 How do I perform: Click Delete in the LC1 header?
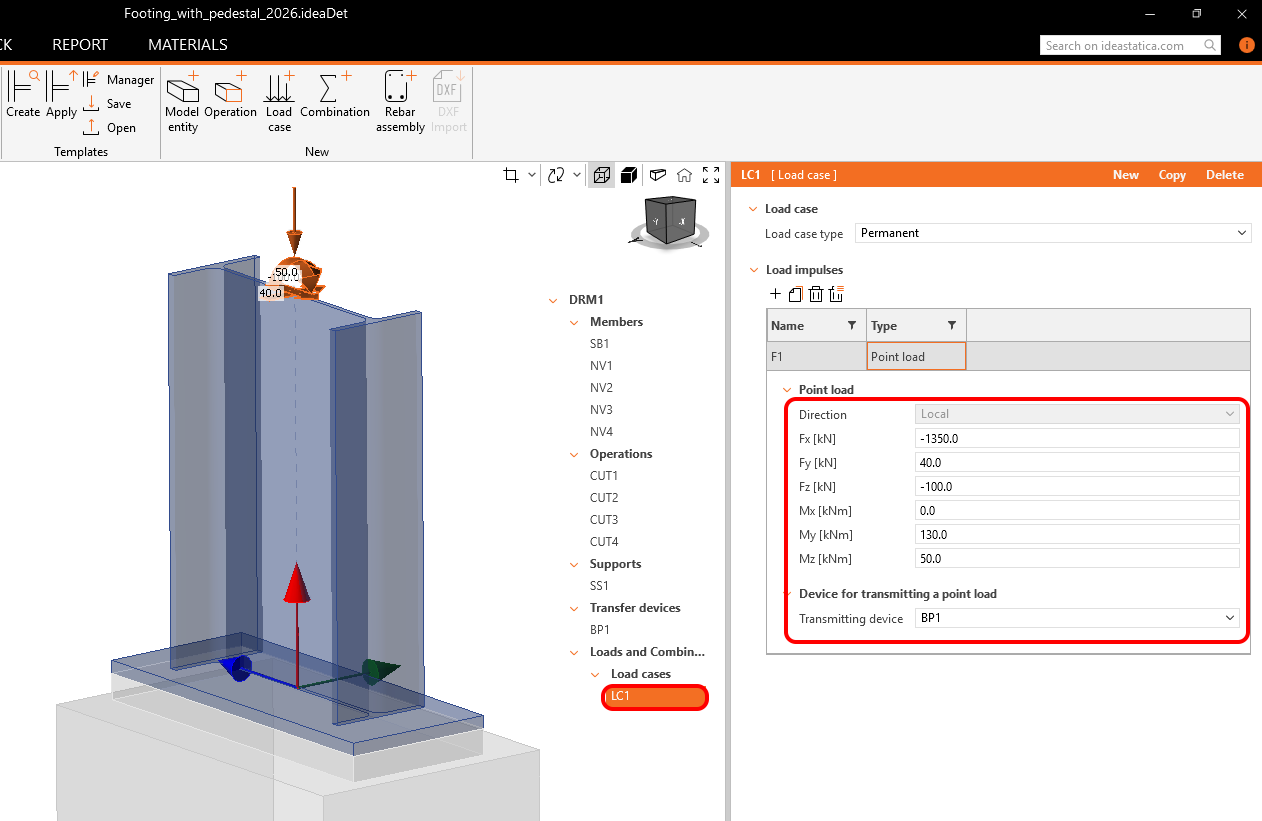(x=1224, y=175)
